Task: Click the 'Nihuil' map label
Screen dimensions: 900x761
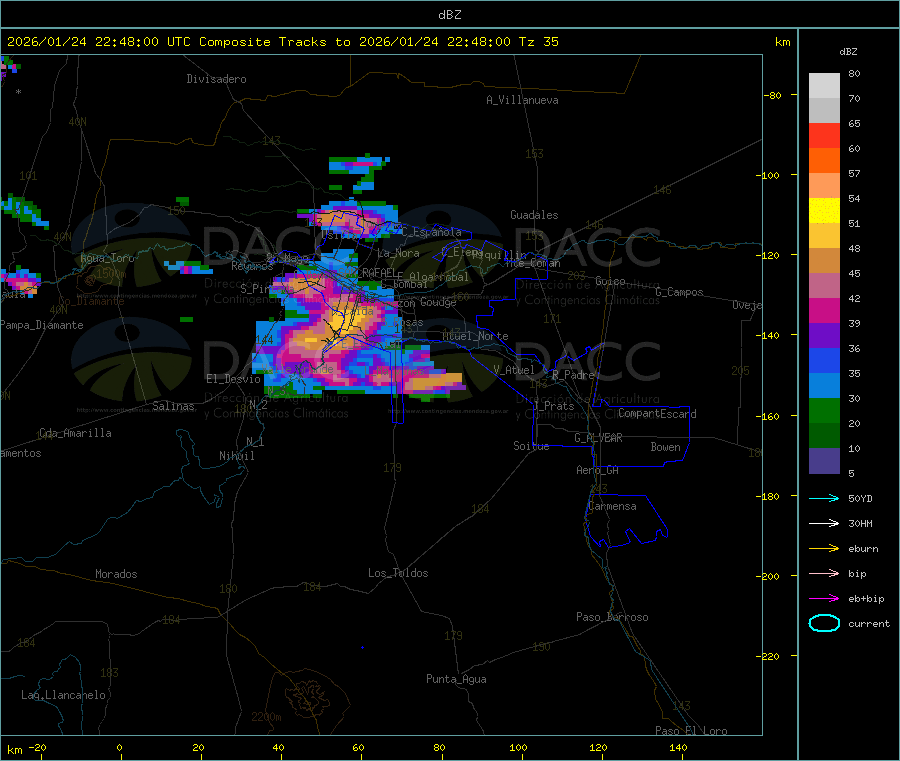Action: coord(237,456)
